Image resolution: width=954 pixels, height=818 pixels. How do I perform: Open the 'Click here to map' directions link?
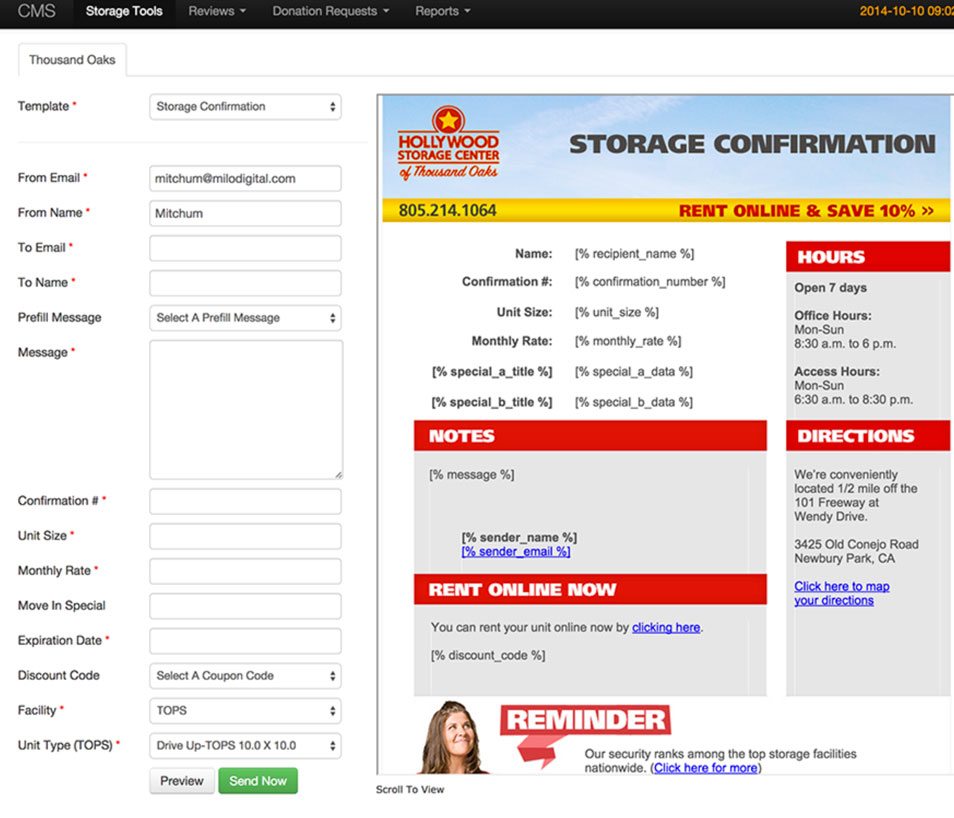point(841,587)
